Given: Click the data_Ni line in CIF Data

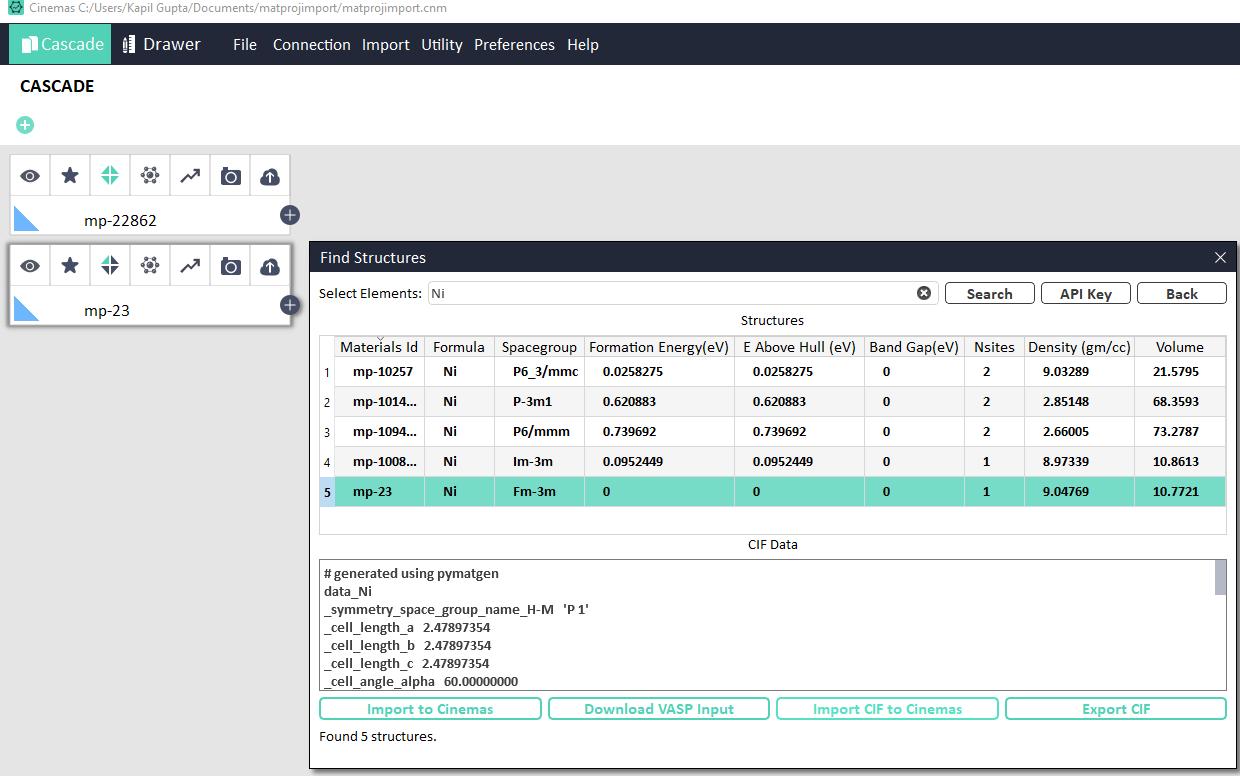Looking at the screenshot, I should [348, 591].
